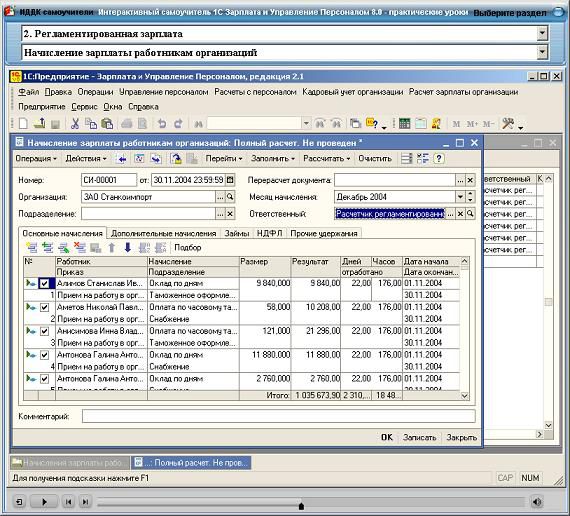Open the Calendar icon in main toolbar

421,124
